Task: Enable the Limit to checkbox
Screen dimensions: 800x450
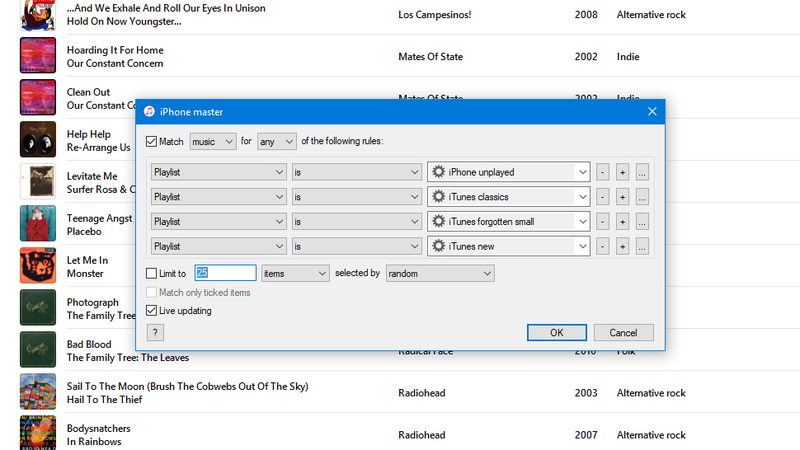Action: point(152,273)
